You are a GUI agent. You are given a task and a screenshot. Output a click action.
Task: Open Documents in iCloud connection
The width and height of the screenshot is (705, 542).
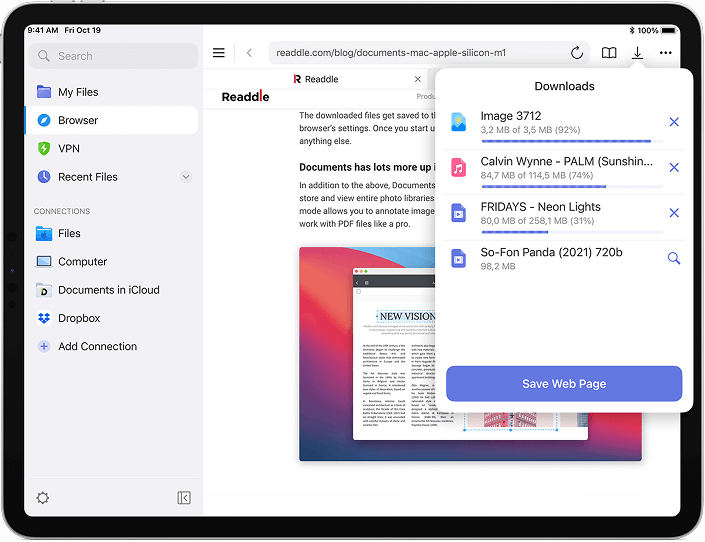pos(112,290)
